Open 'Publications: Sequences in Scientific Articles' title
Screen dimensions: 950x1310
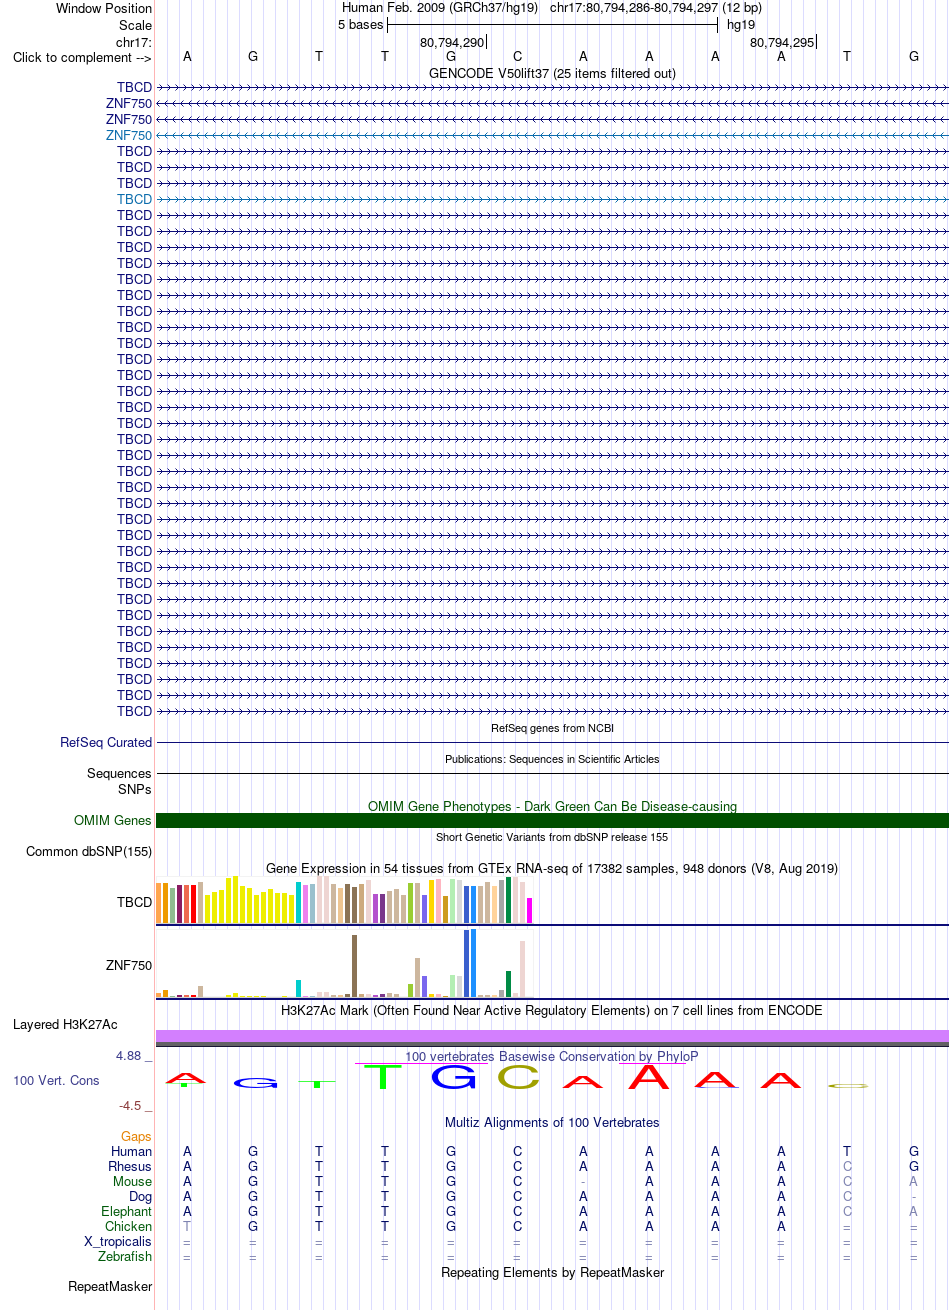(x=552, y=759)
